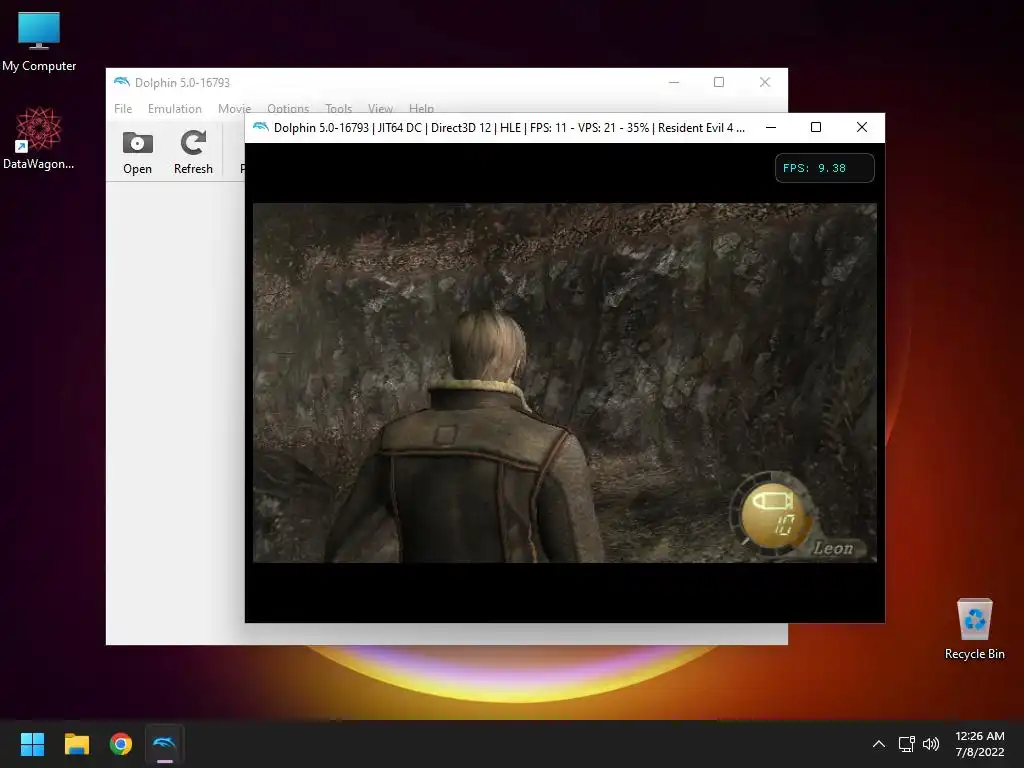Click the main Dolphin window title text

pyautogui.click(x=182, y=82)
